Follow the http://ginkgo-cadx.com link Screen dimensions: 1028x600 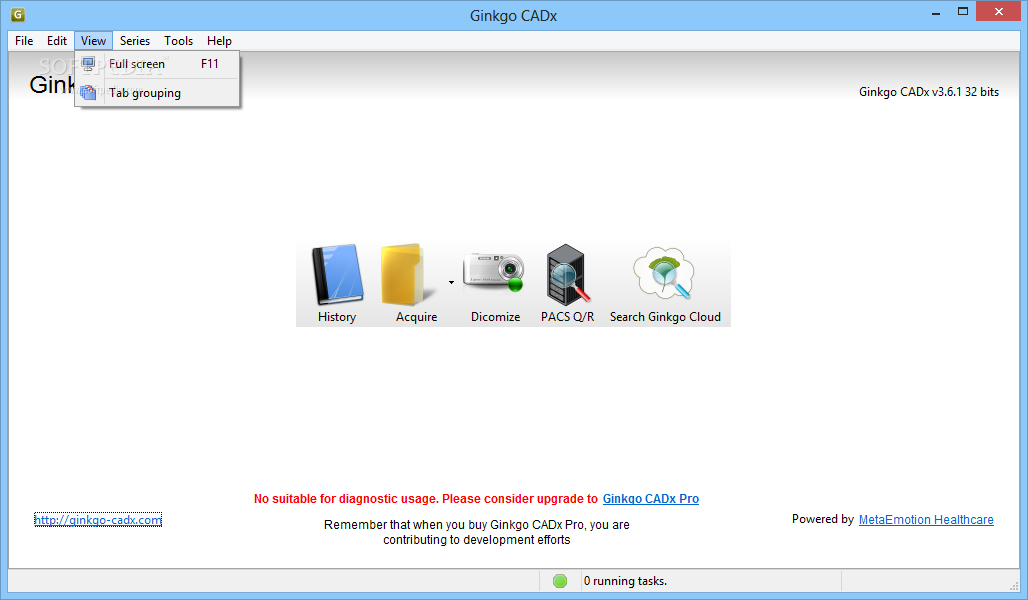tap(98, 520)
